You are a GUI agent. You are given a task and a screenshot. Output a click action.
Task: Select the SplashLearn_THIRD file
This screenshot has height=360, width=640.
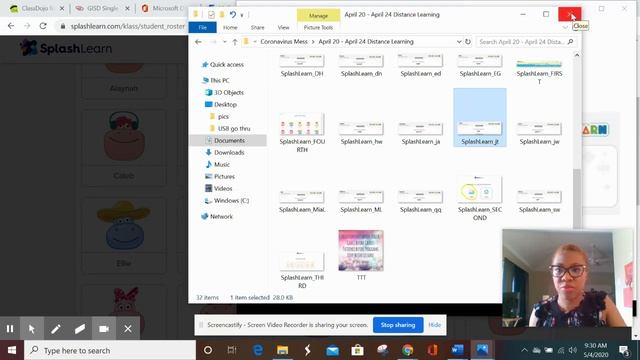click(x=302, y=269)
